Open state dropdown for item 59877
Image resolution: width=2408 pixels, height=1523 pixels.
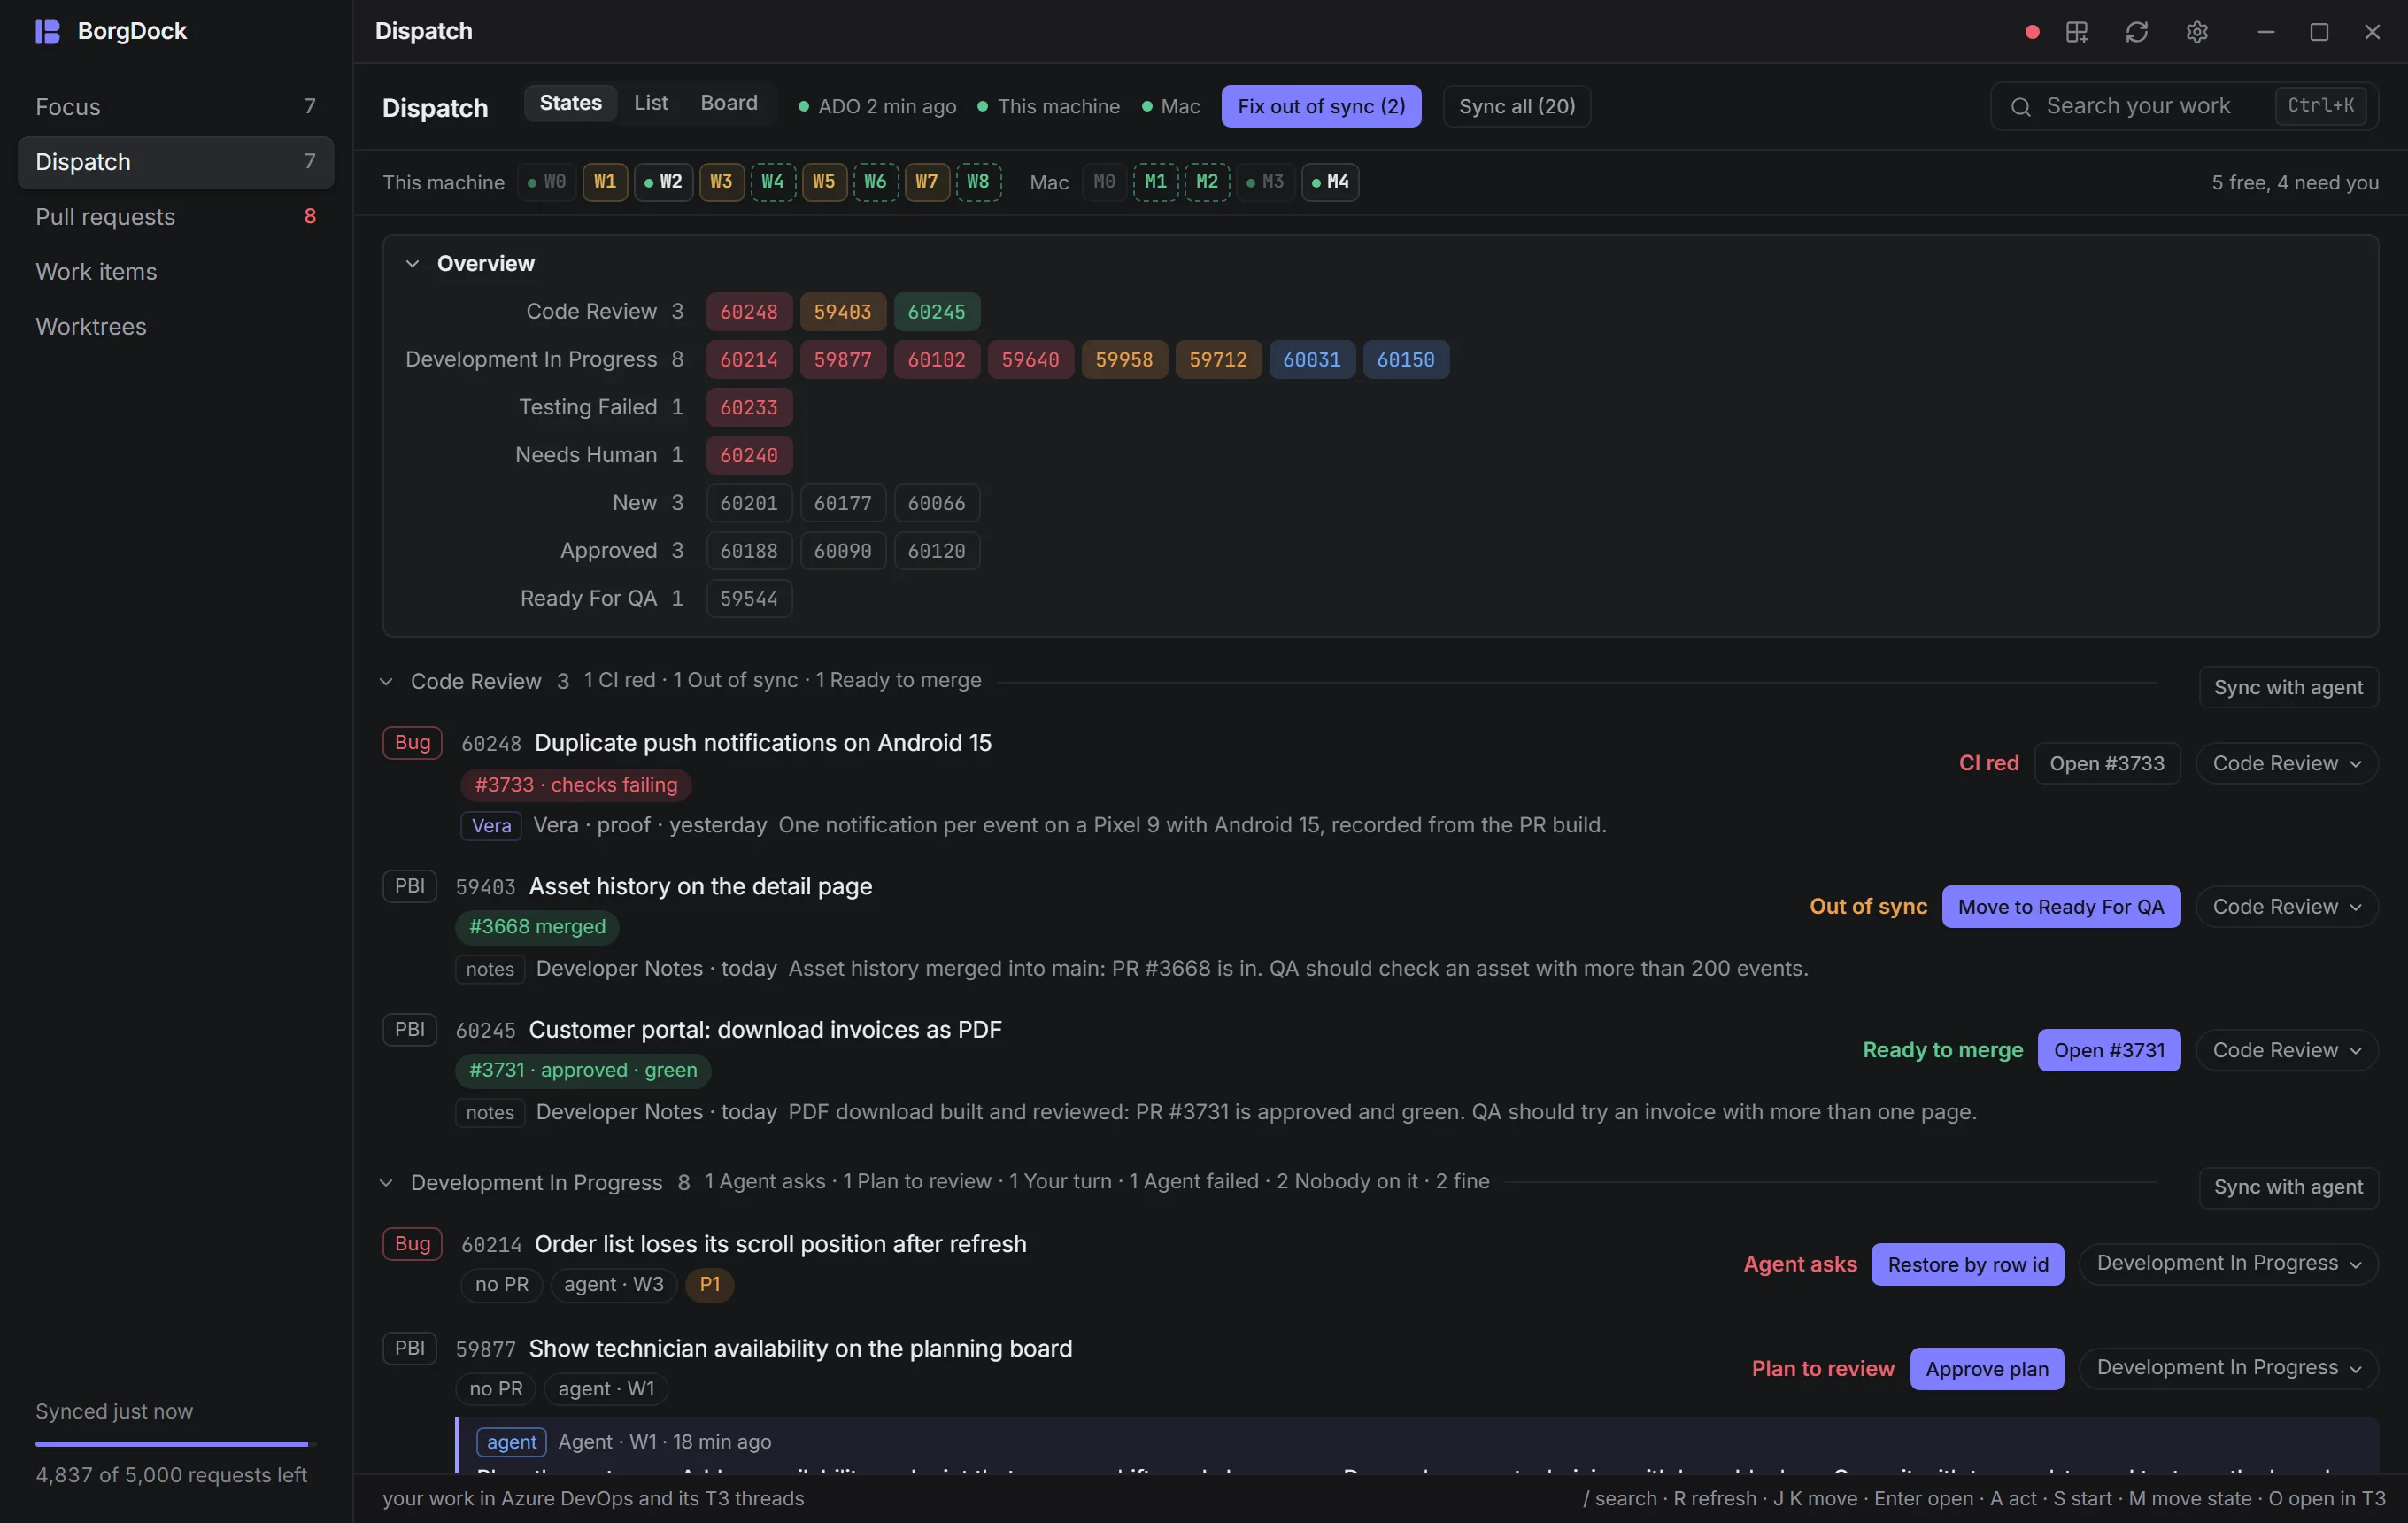click(2229, 1368)
